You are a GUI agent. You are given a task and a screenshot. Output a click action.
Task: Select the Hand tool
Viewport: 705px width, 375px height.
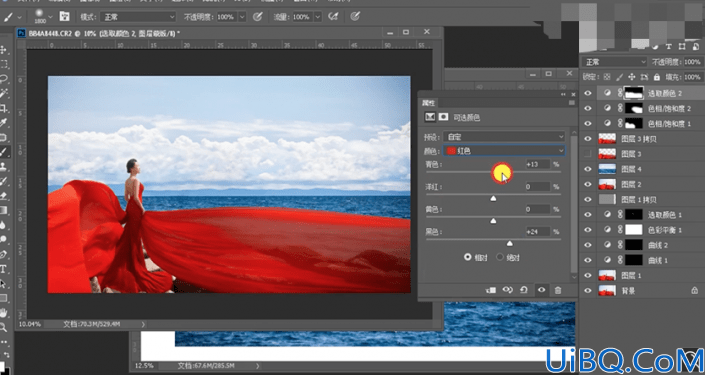coord(4,313)
